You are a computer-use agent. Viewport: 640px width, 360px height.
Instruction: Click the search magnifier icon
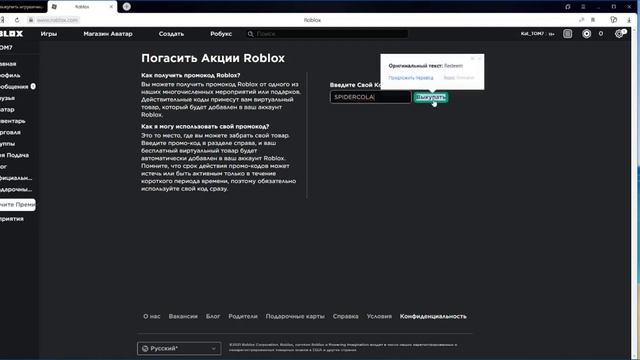(x=250, y=34)
